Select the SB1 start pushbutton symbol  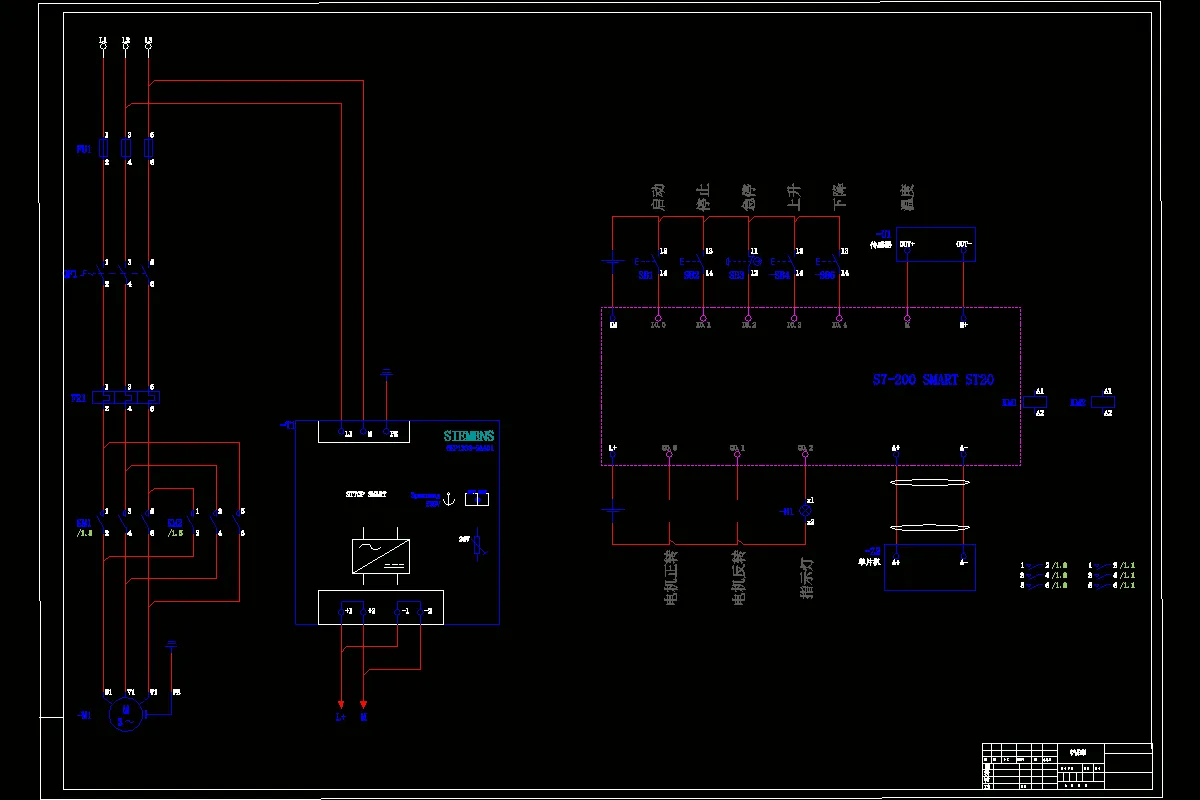647,262
